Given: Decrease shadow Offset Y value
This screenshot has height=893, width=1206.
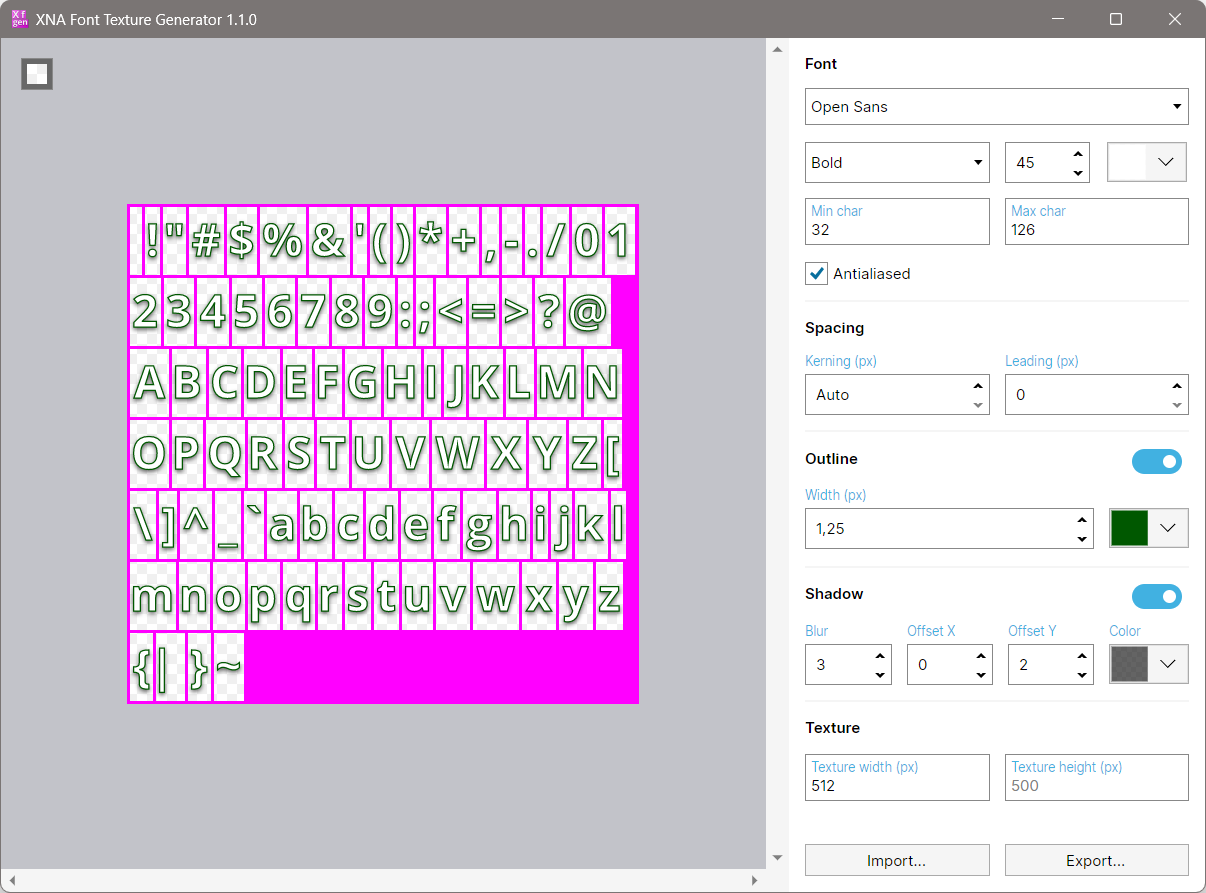Looking at the screenshot, I should [1082, 674].
